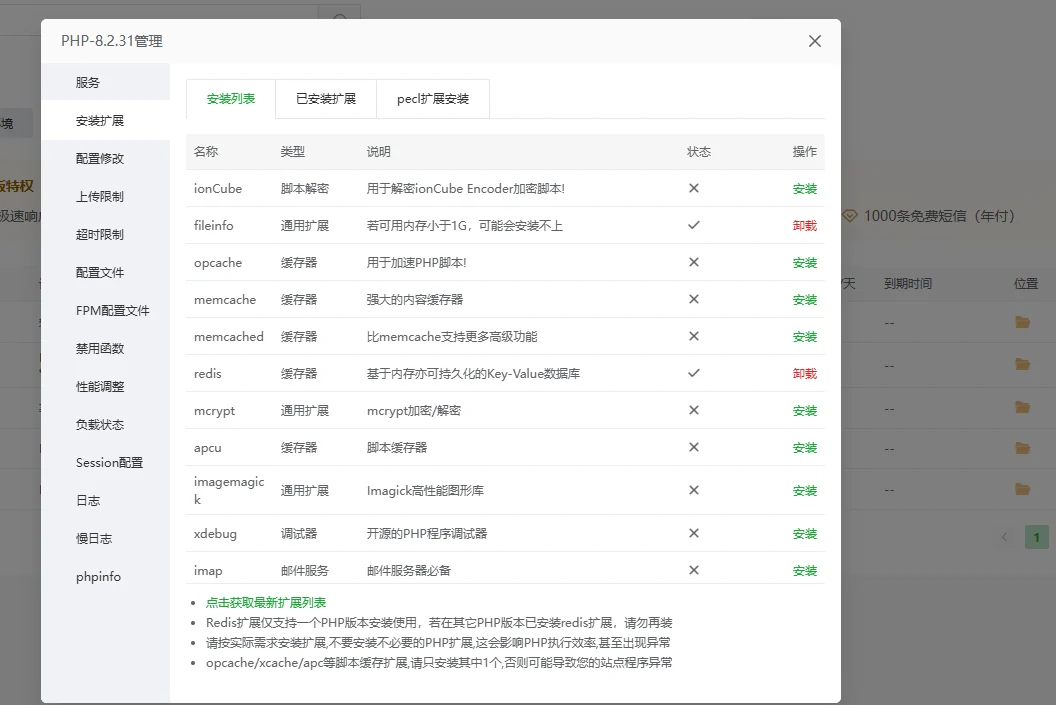Click the xdebug extension name
This screenshot has width=1056, height=705.
(x=215, y=534)
